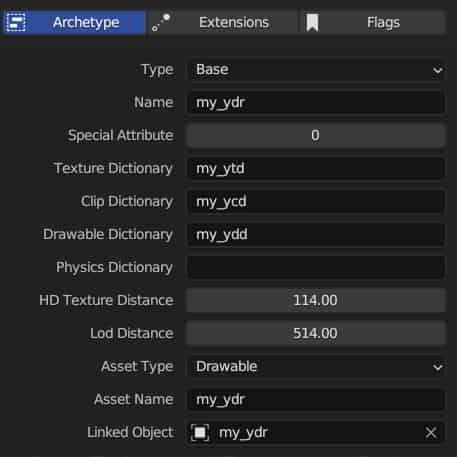This screenshot has width=457, height=457.
Task: Click the Extensions connected-dots icon
Action: (x=161, y=22)
